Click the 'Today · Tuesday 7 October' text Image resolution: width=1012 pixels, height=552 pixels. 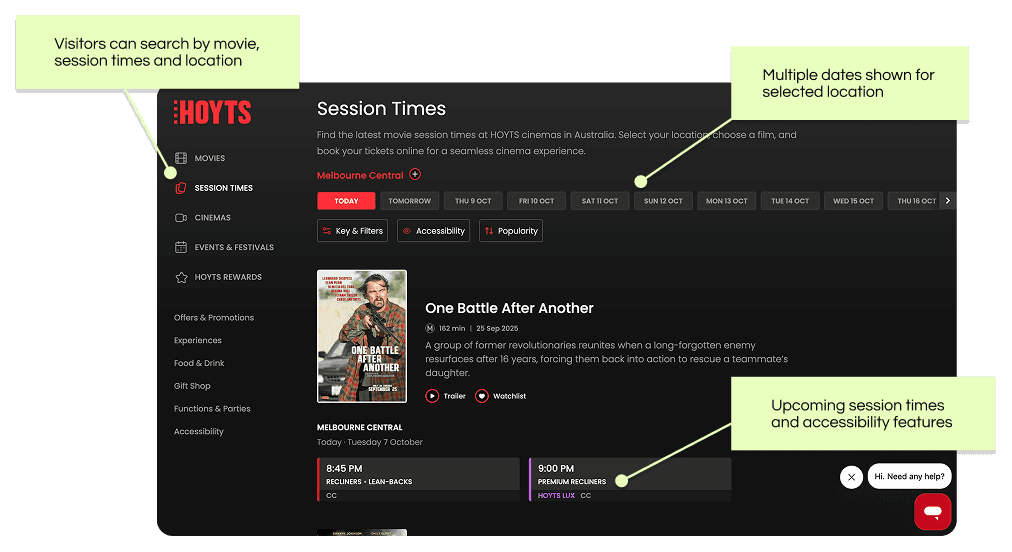369,442
